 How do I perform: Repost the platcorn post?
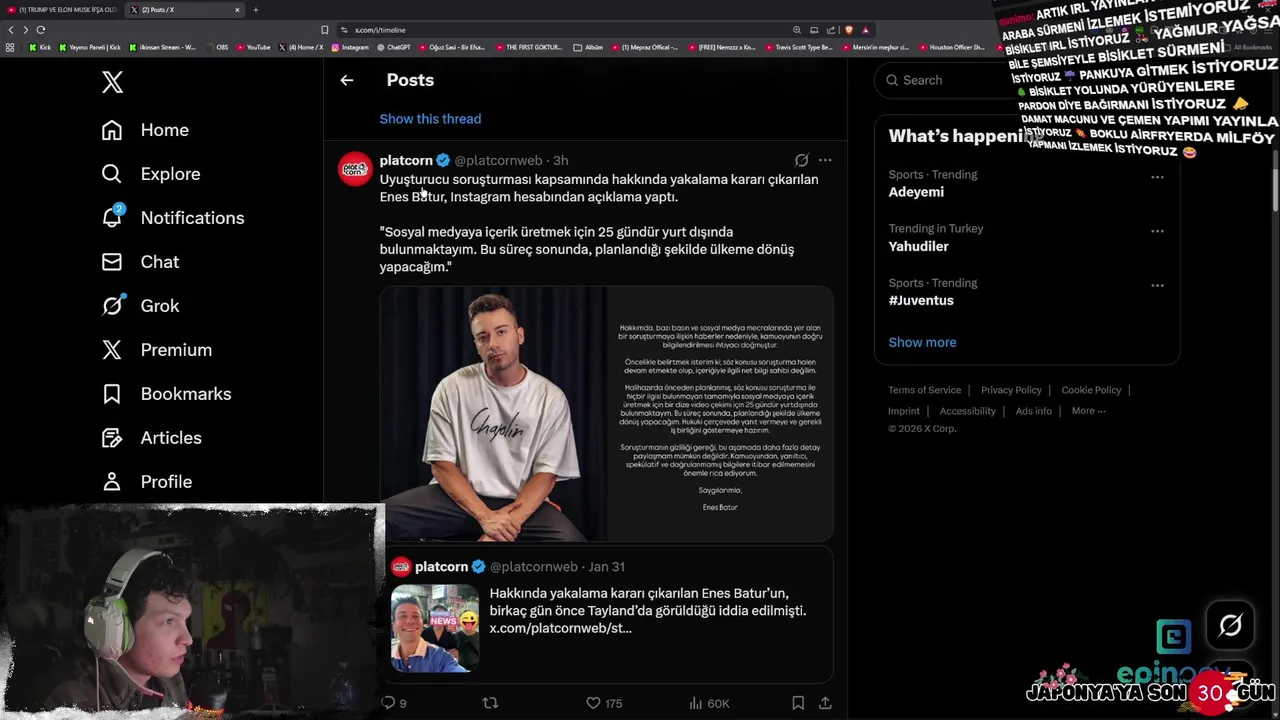(x=490, y=703)
